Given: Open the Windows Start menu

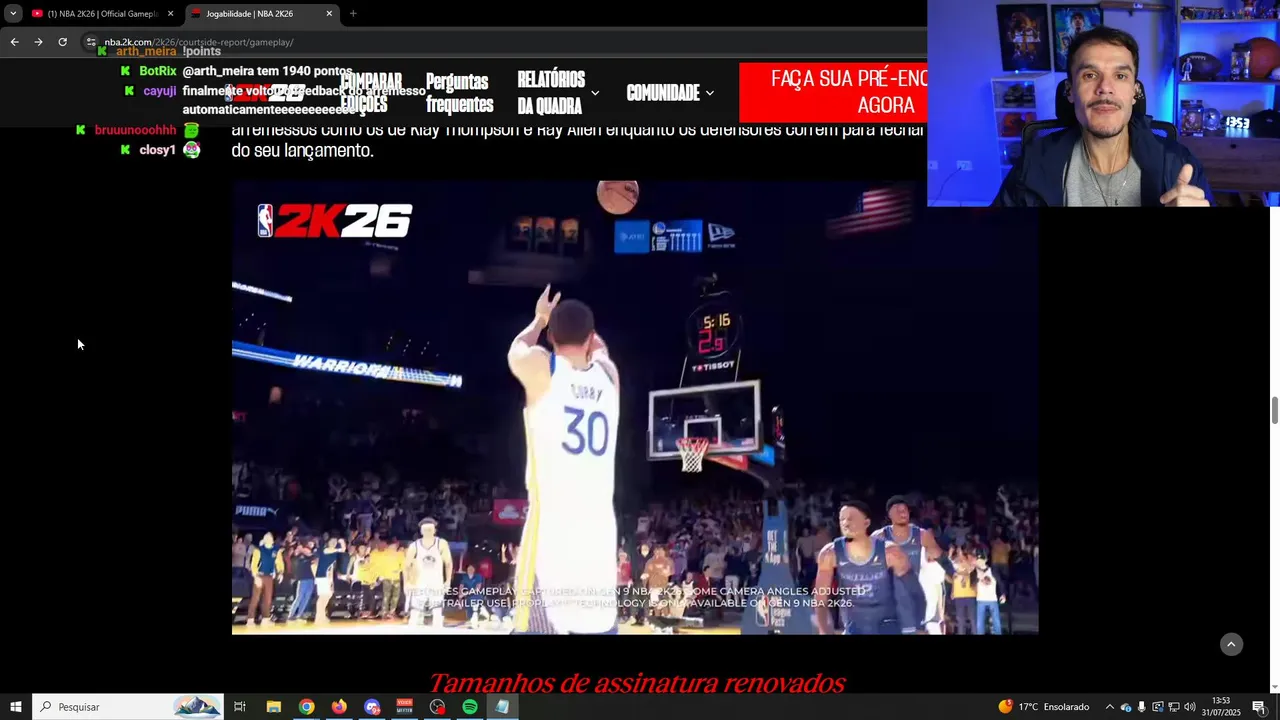Looking at the screenshot, I should coord(15,707).
